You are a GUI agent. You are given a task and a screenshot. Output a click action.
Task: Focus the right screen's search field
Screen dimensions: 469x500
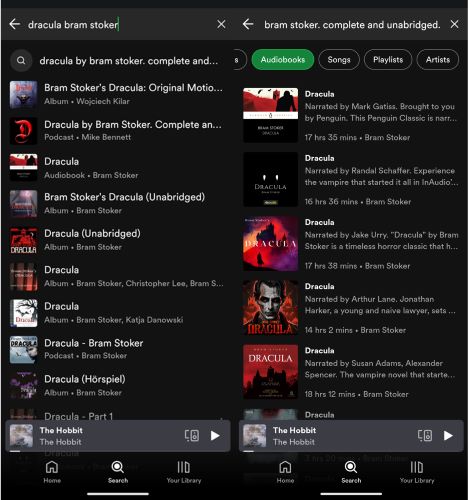pos(352,25)
